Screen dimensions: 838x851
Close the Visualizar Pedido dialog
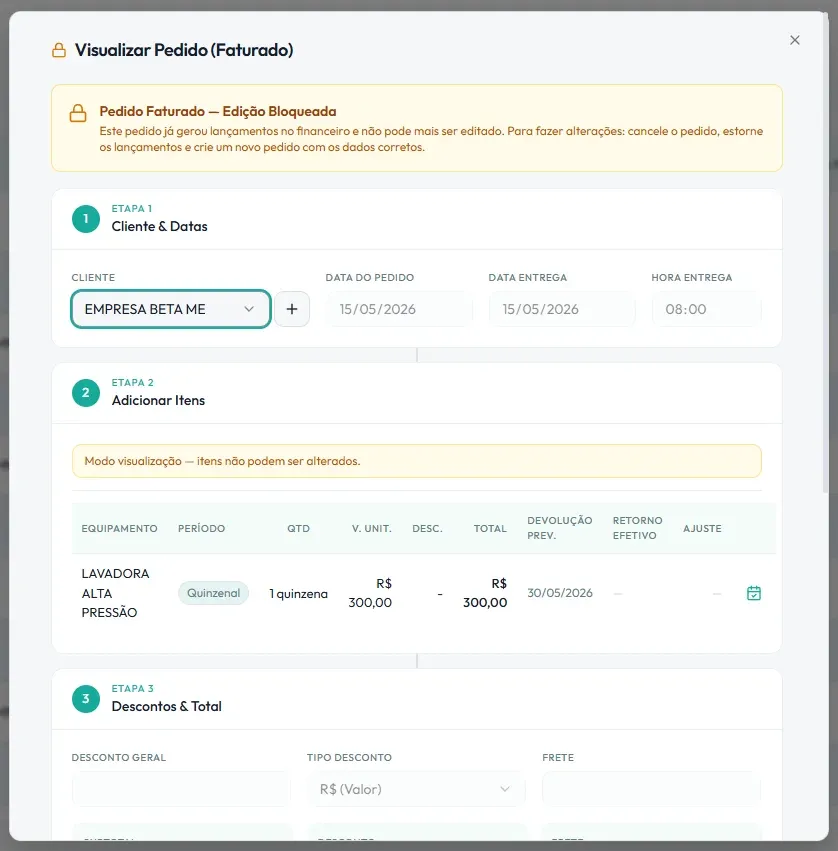[x=795, y=40]
